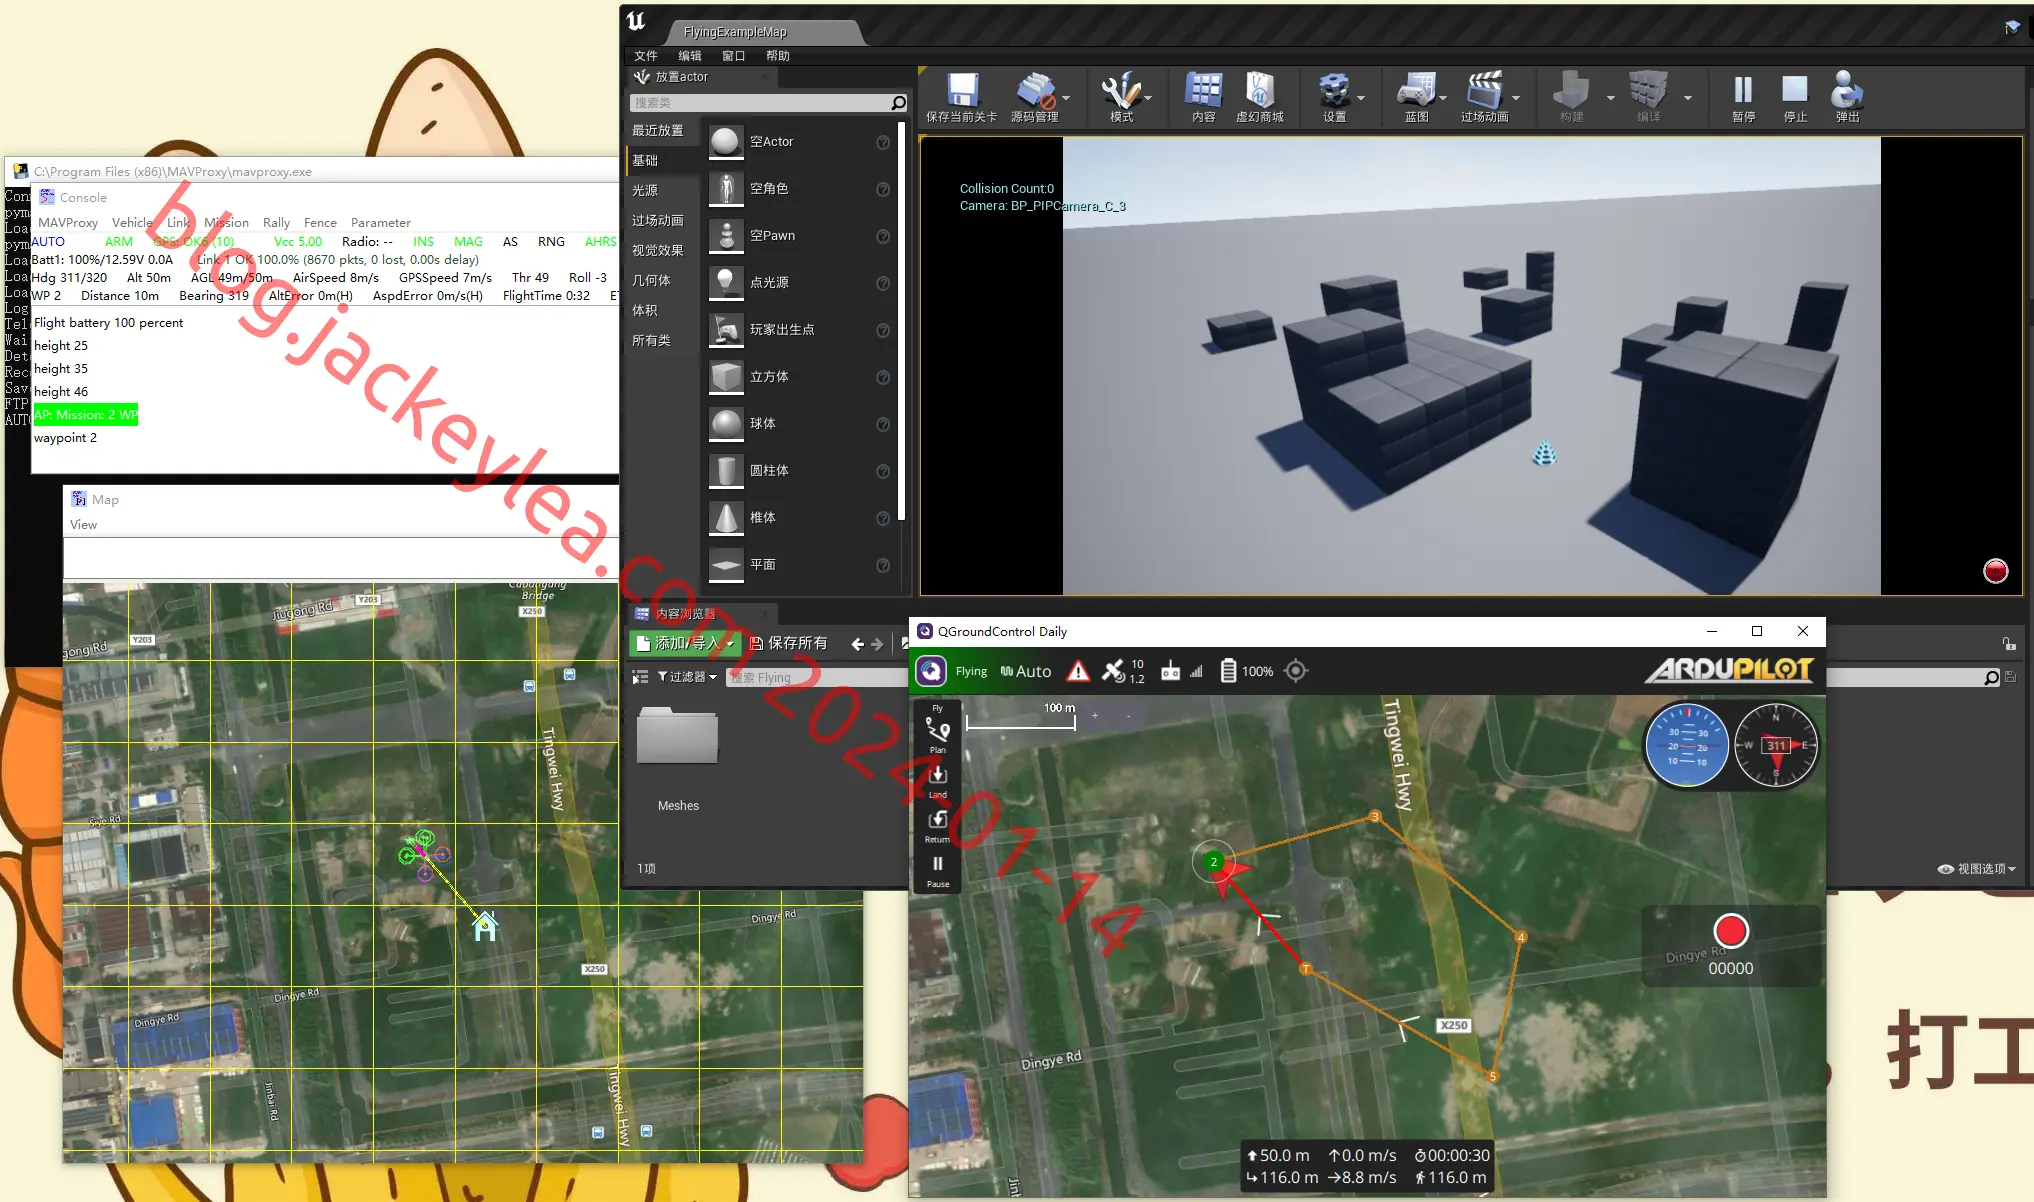The height and width of the screenshot is (1202, 2034).
Task: Select the Geometry category in Place Actors
Action: [x=652, y=280]
